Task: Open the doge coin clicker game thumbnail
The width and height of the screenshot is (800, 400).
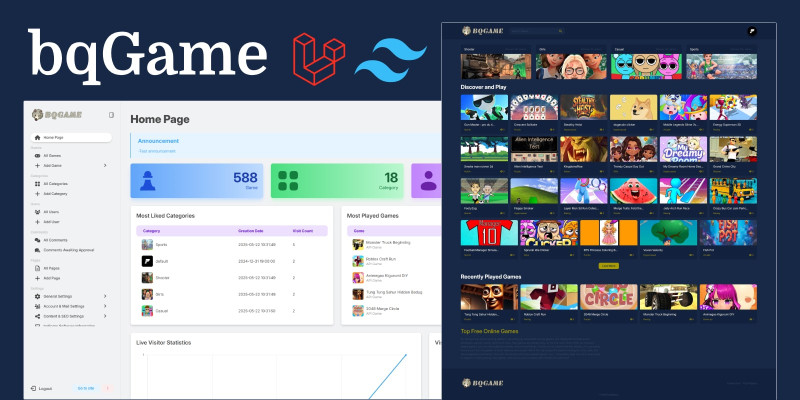Action: pyautogui.click(x=634, y=107)
